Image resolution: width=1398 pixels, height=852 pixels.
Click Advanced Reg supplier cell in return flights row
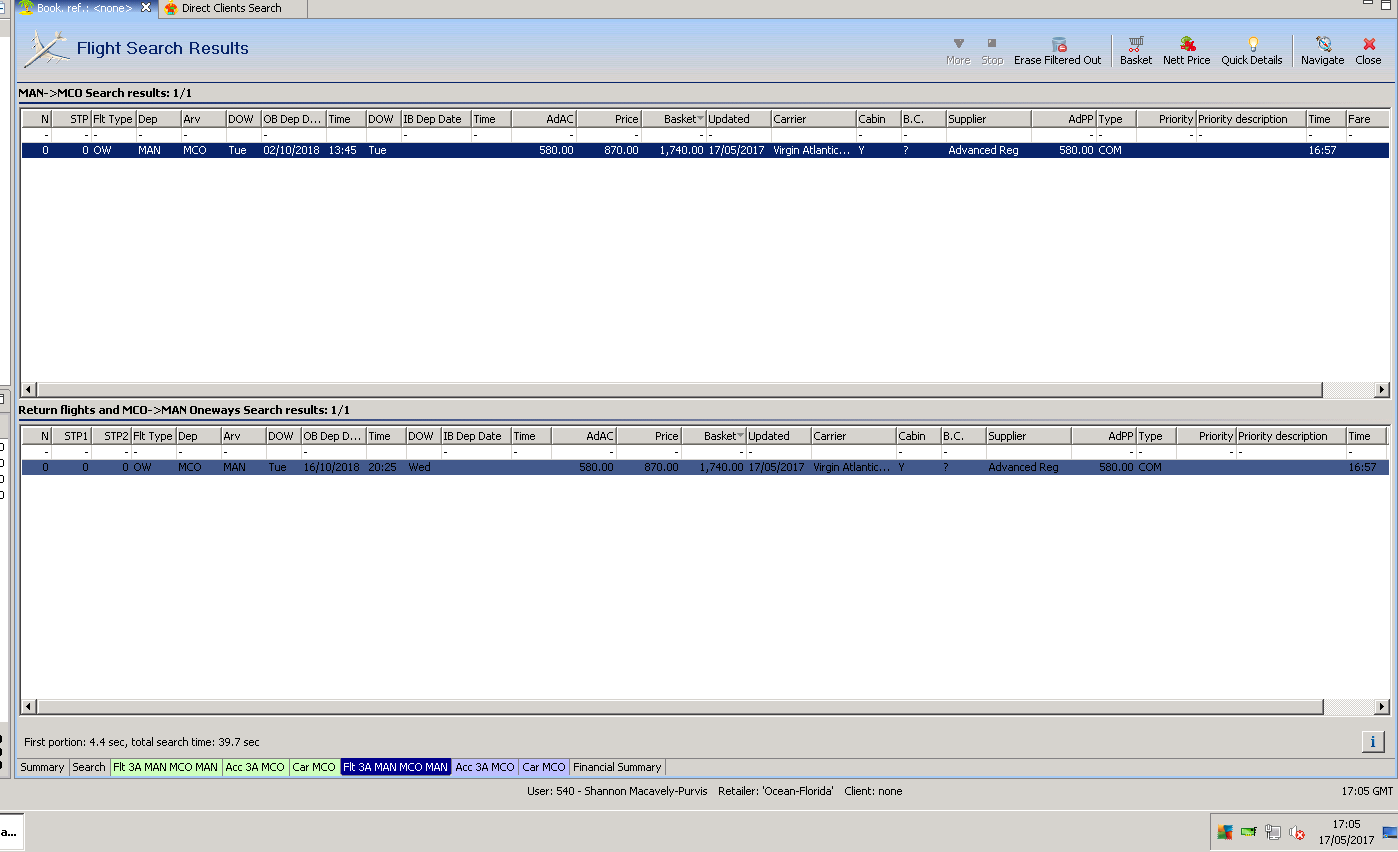[x=1028, y=467]
